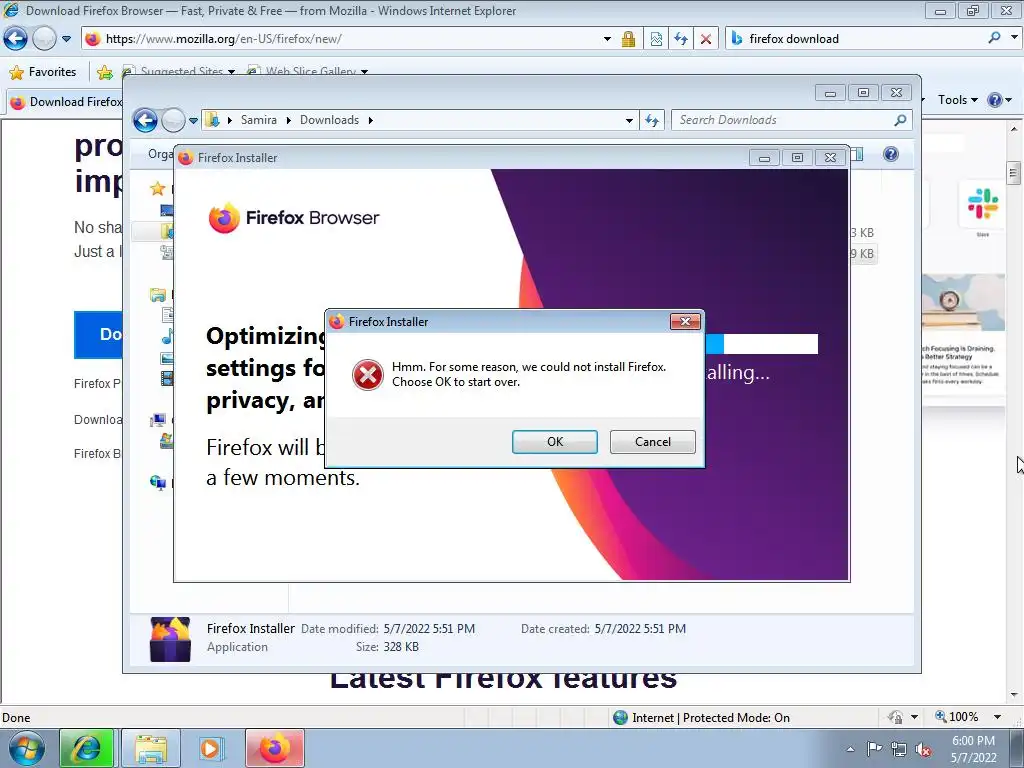Open the Windows Start menu
Viewport: 1024px width, 768px height.
pos(27,748)
